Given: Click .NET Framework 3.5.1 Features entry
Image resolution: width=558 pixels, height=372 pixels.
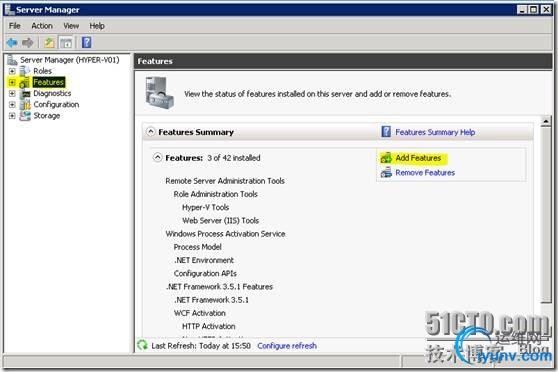Looking at the screenshot, I should [219, 287].
